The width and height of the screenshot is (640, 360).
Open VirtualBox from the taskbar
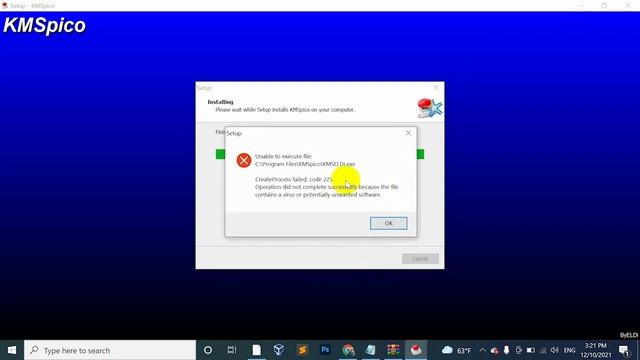(x=279, y=350)
